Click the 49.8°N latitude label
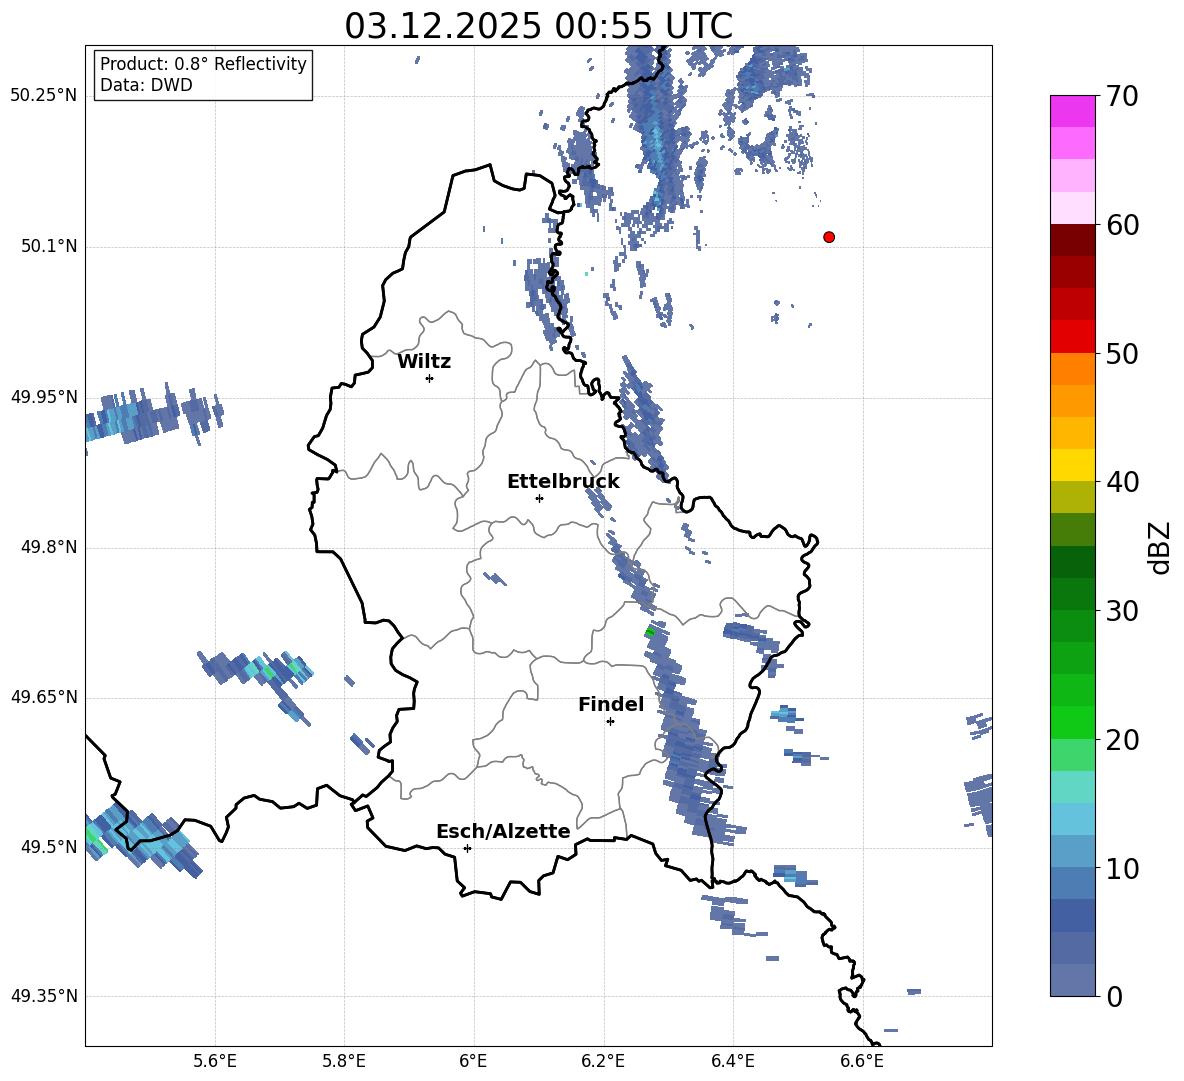 [x=48, y=547]
